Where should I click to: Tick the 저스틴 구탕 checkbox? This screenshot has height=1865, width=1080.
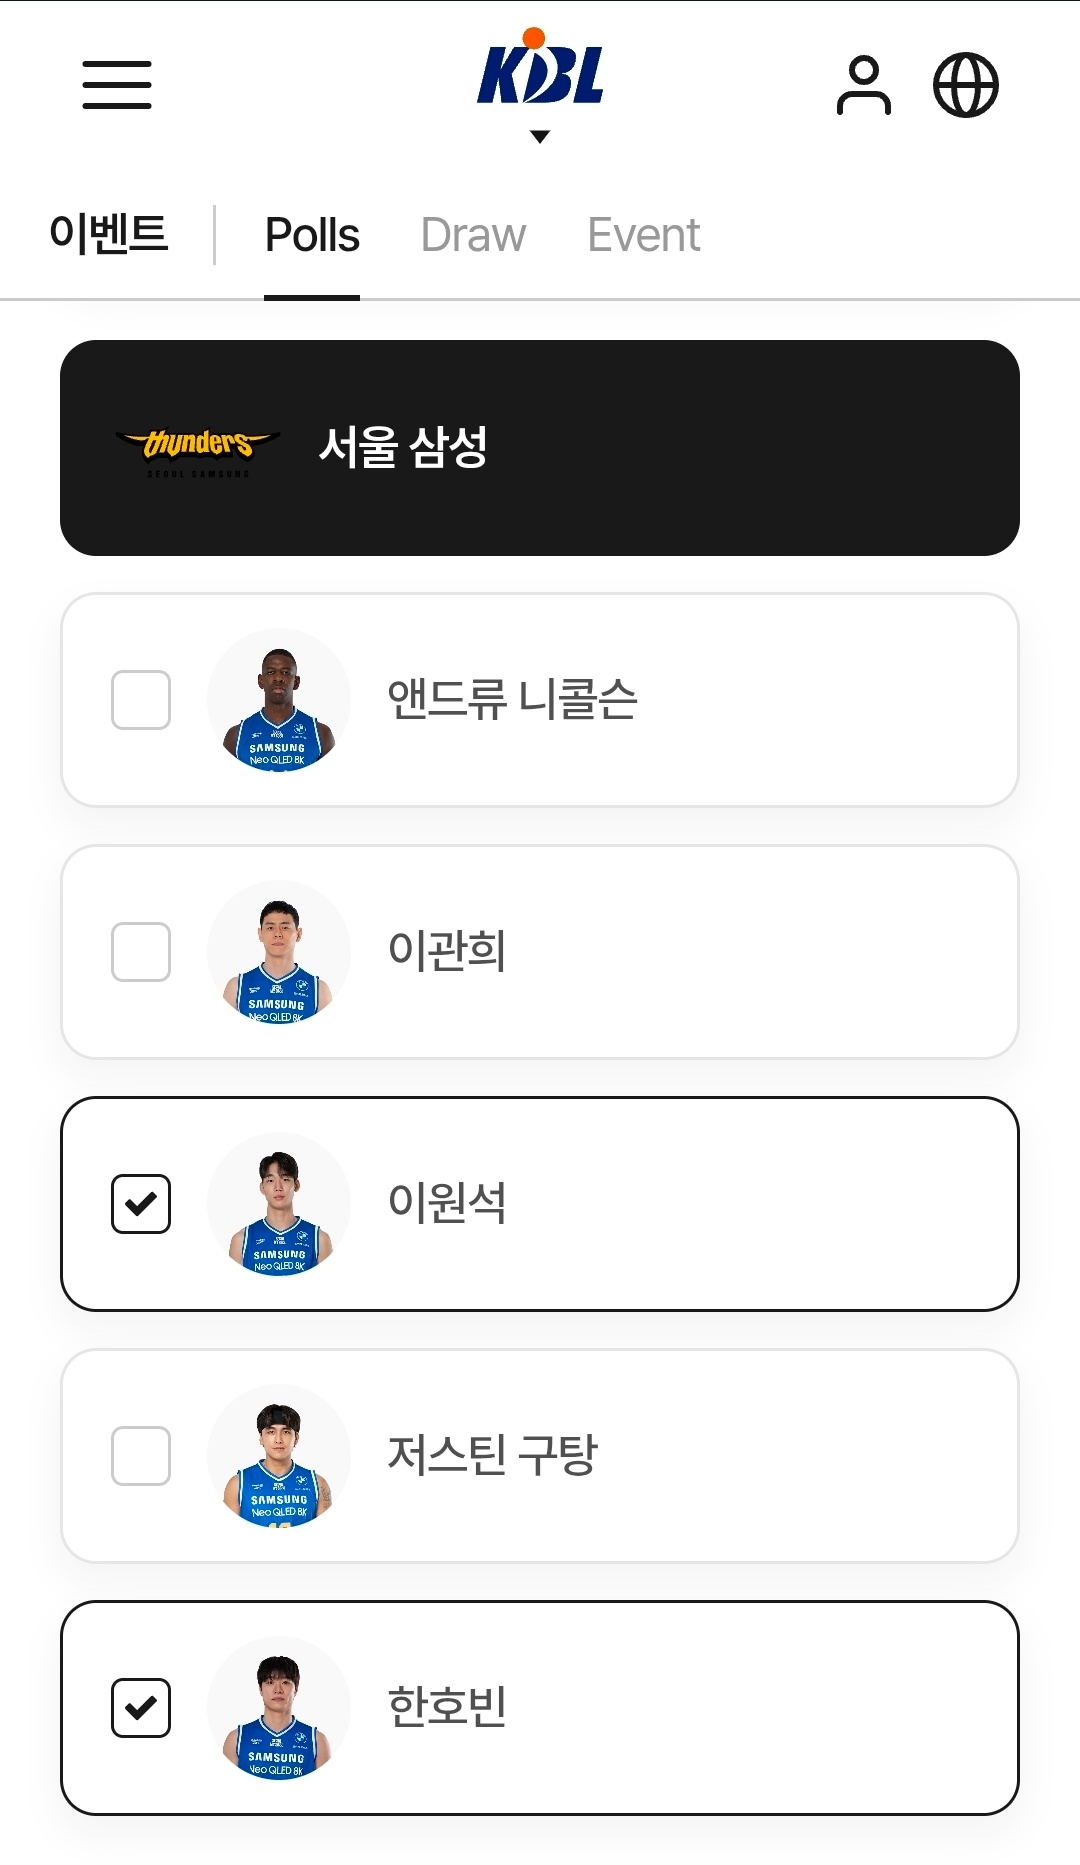pyautogui.click(x=141, y=1456)
